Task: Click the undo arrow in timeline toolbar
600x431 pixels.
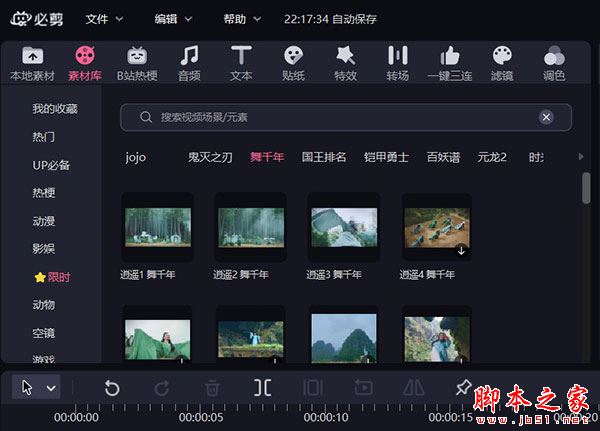Action: [x=112, y=388]
